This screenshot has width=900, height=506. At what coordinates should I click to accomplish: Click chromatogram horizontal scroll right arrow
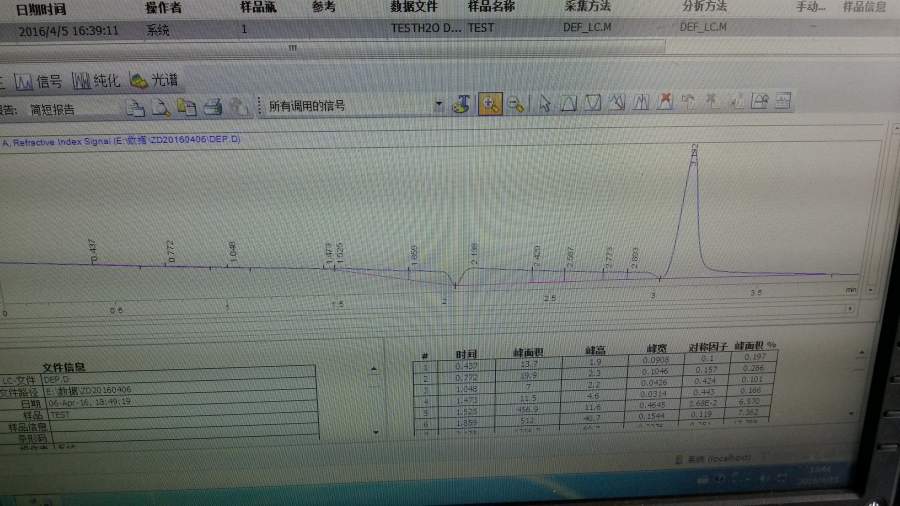850,309
